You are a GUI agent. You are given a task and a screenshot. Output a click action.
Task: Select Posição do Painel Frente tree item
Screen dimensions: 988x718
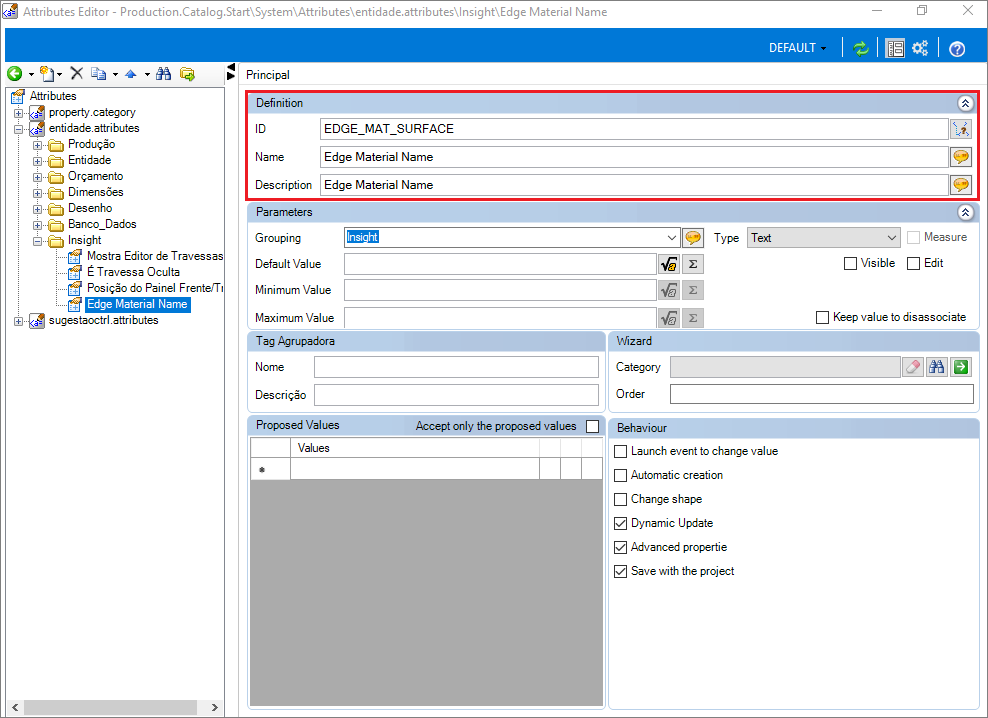coord(155,288)
